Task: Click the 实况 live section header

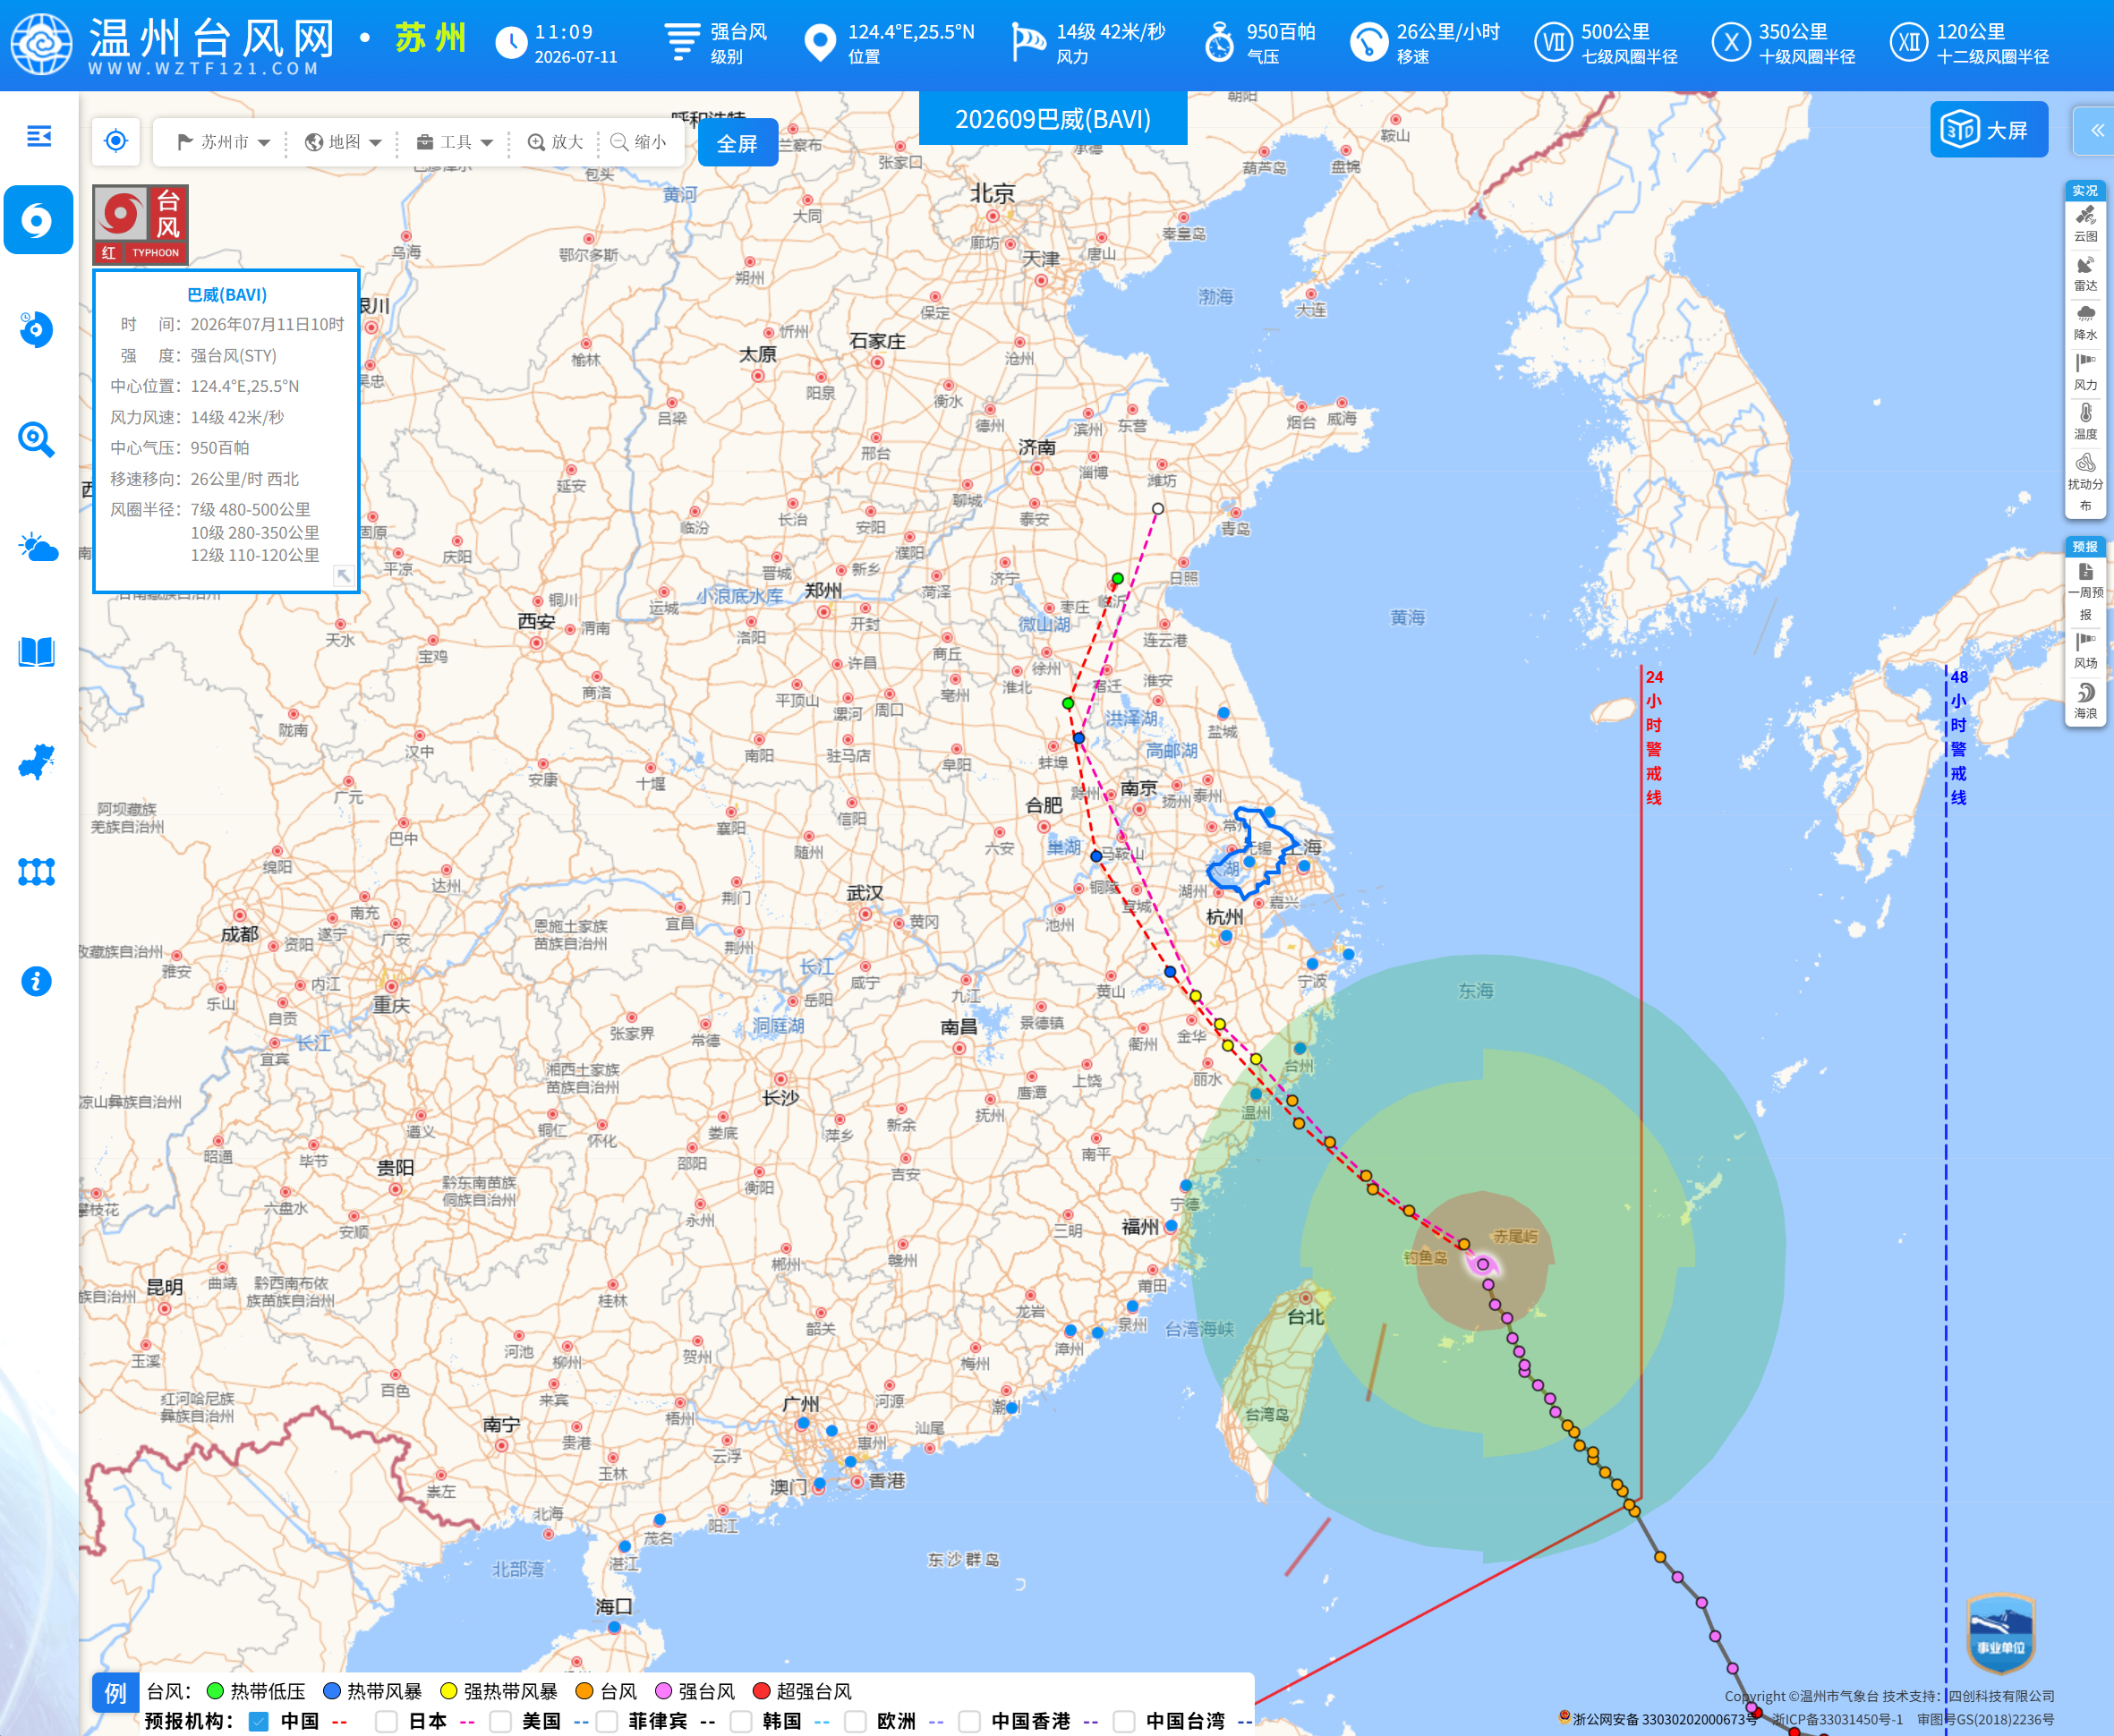Action: coord(2085,190)
